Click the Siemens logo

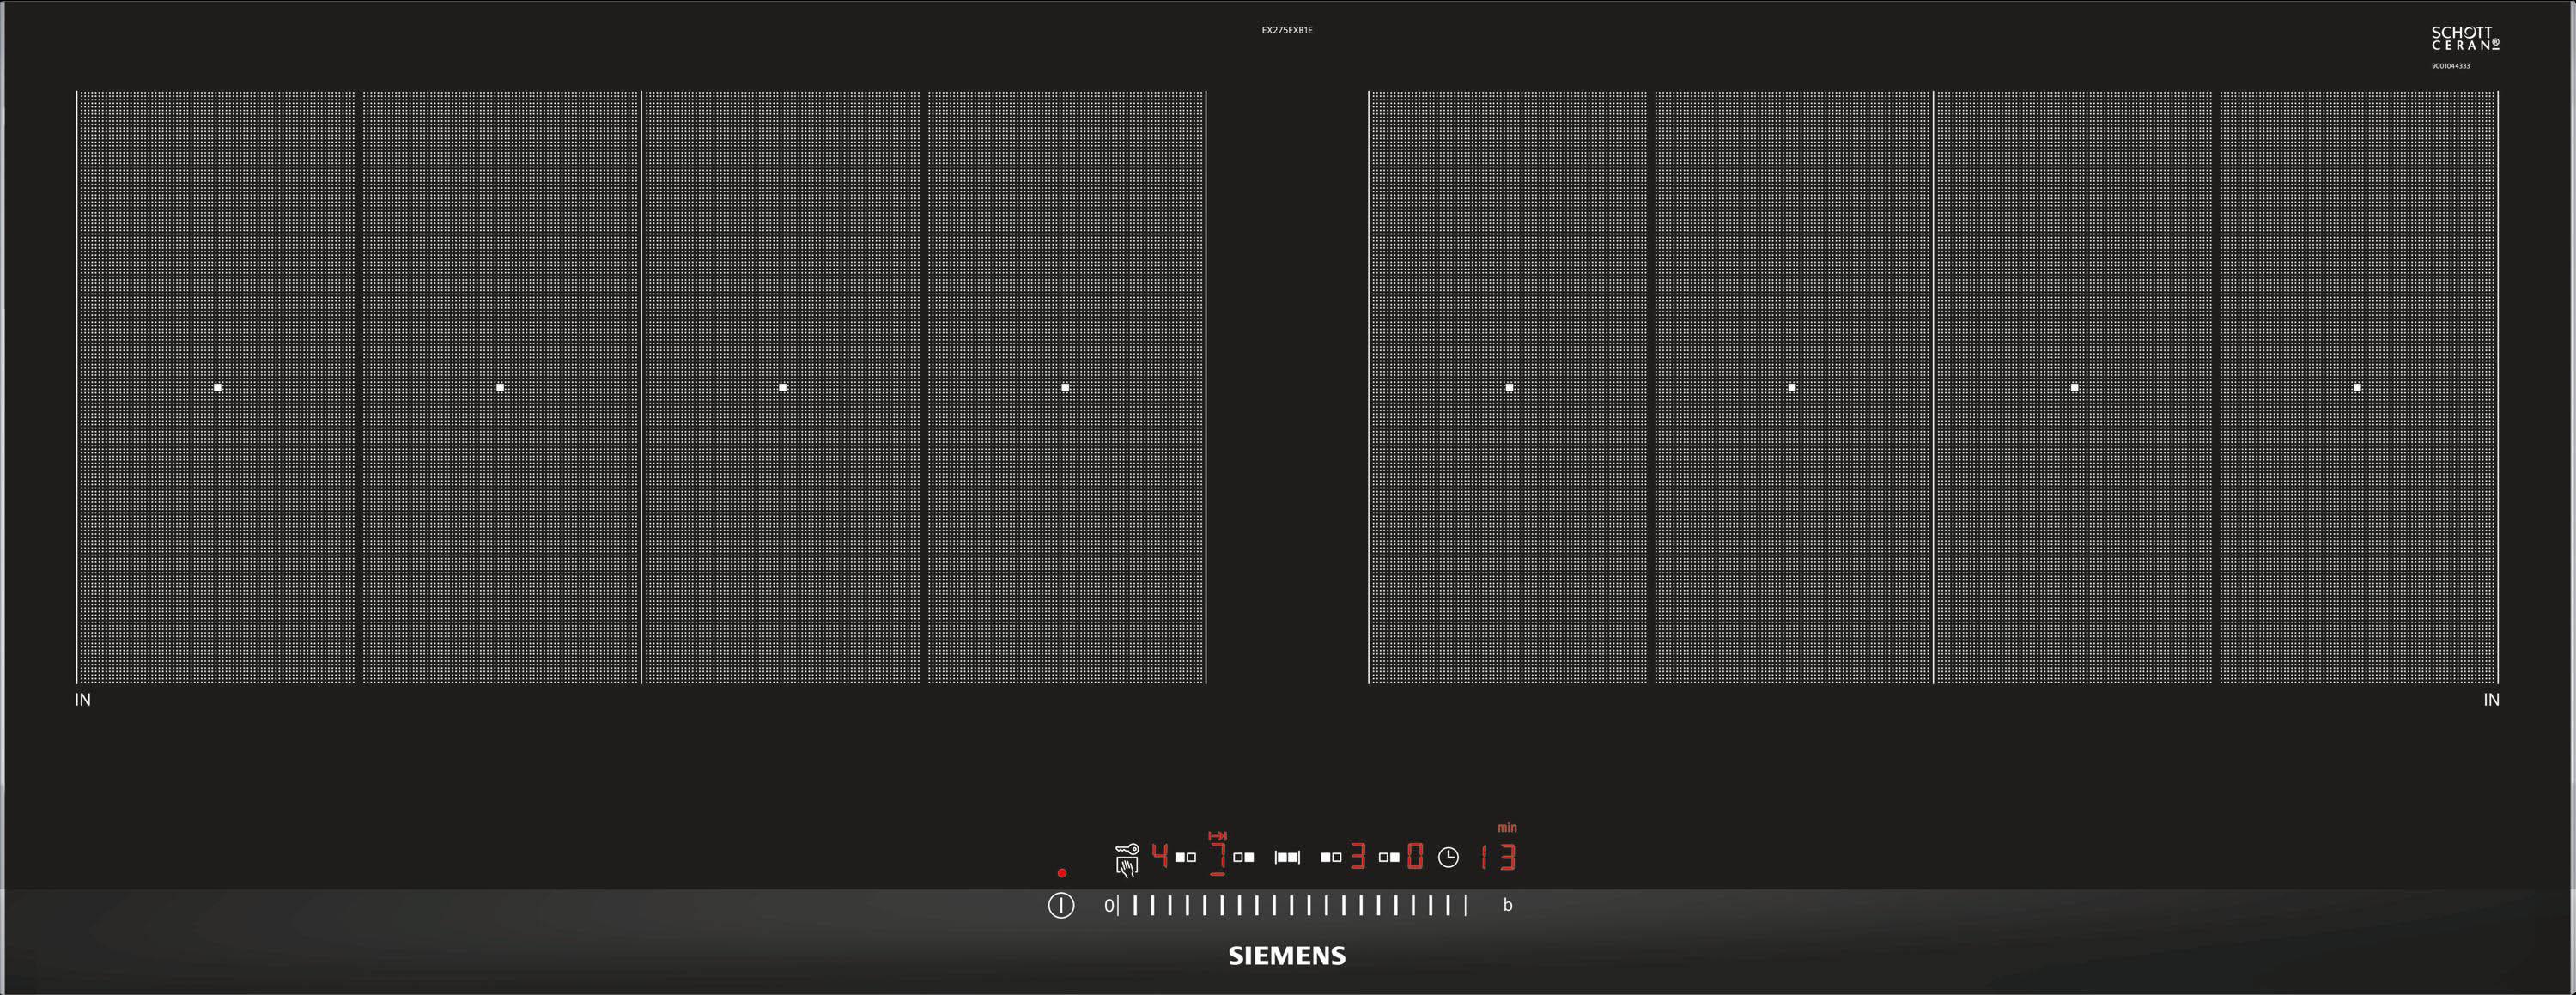[1286, 955]
